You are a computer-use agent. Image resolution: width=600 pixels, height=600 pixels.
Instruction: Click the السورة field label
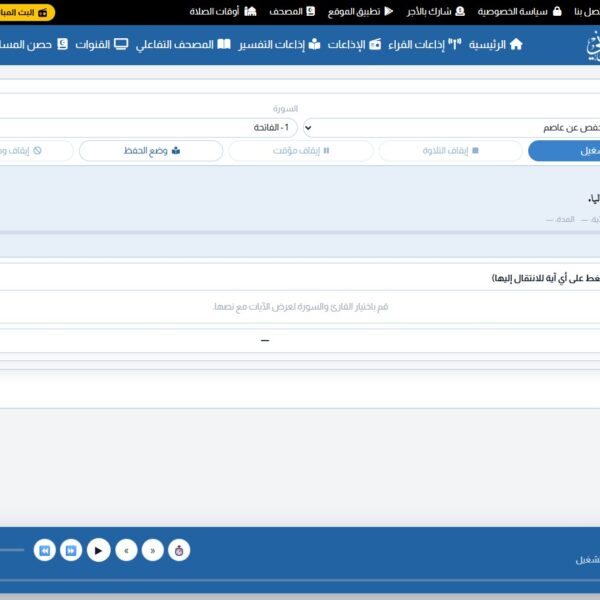(285, 109)
